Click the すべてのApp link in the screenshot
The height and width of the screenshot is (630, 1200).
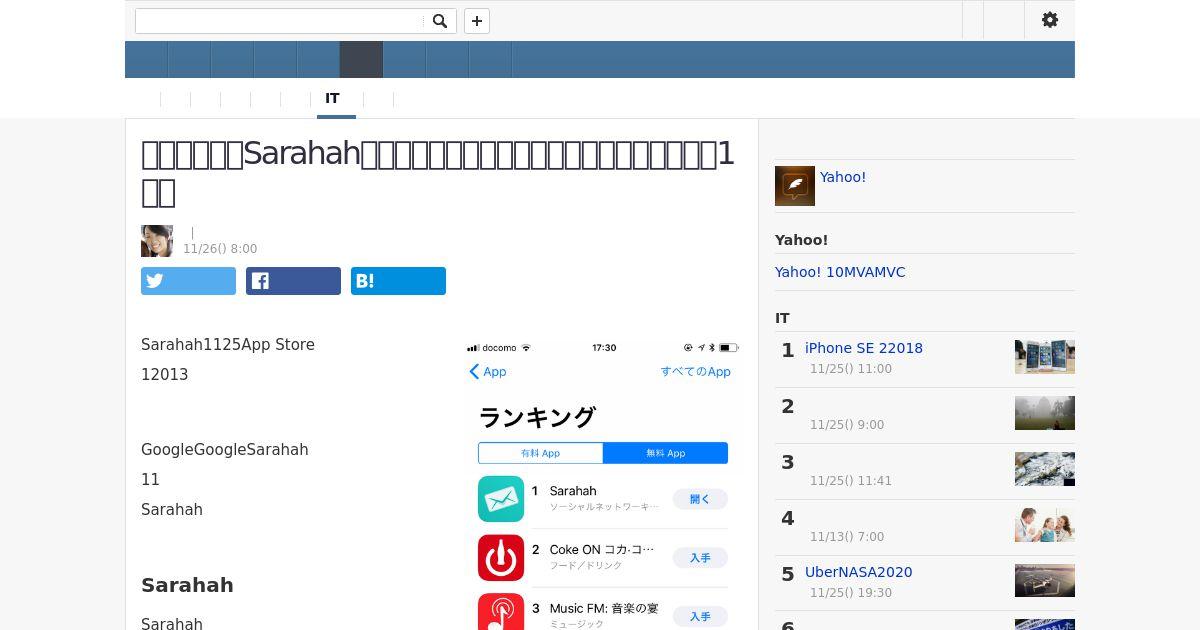pyautogui.click(x=695, y=371)
